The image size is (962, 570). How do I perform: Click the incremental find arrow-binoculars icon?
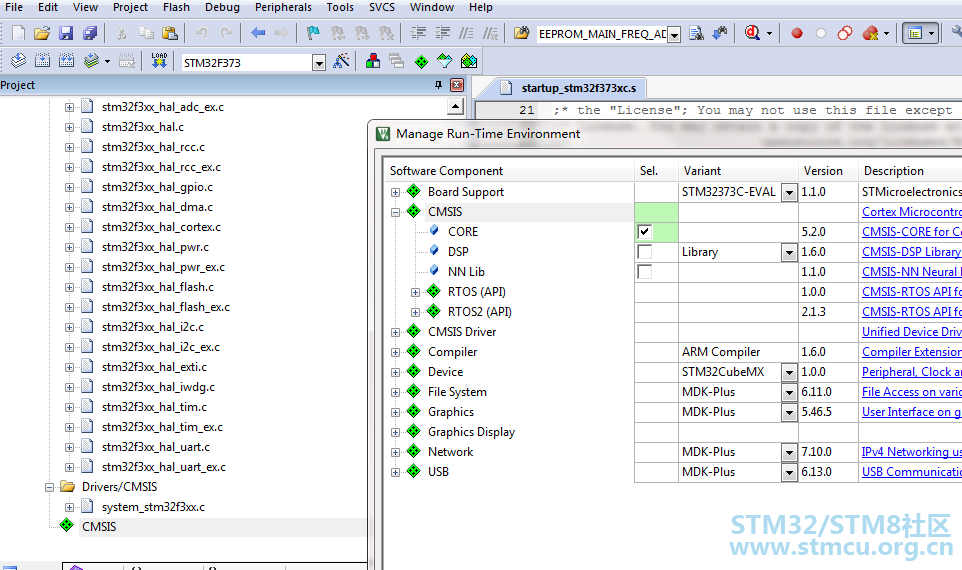click(x=720, y=33)
